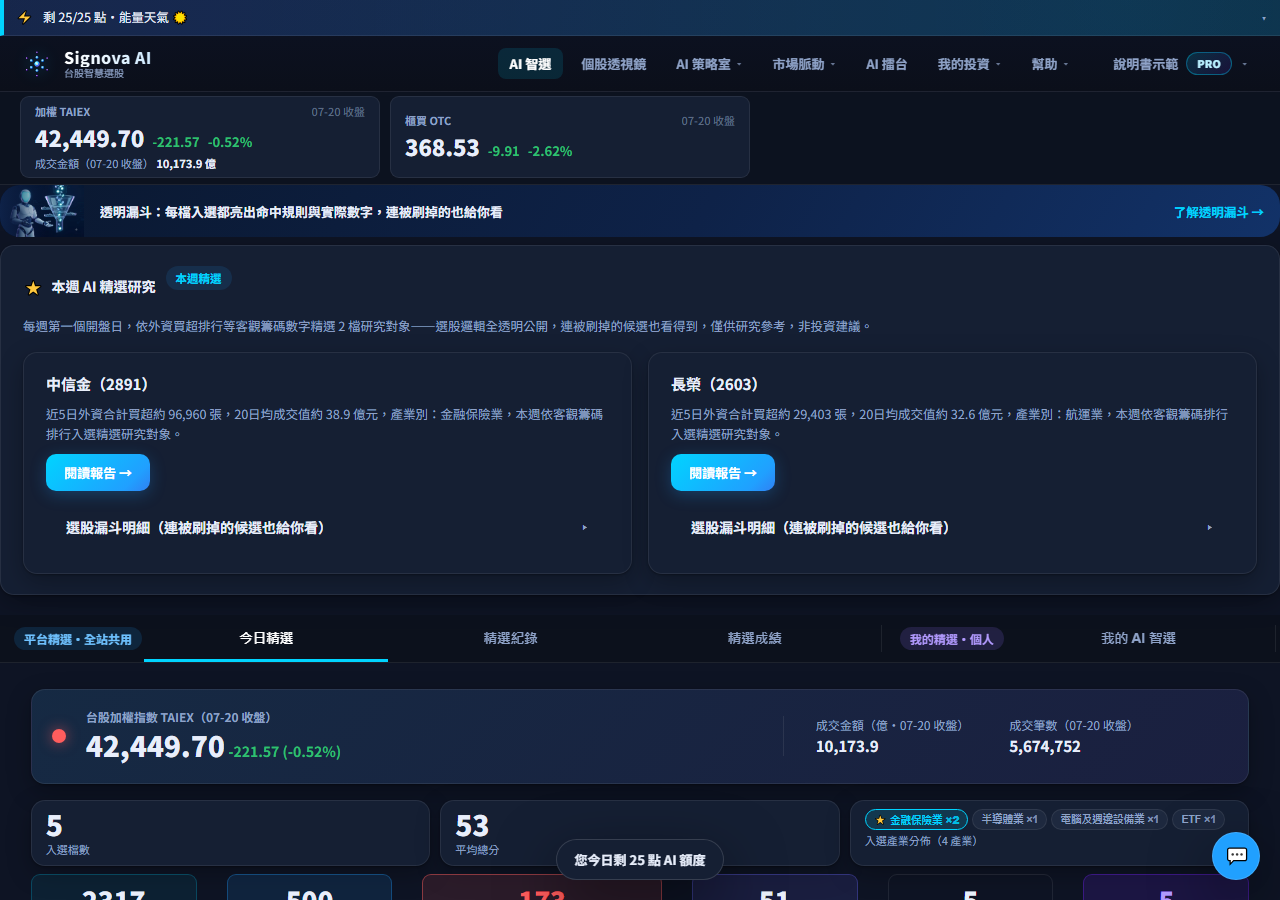Select the 金融保險業 ×2 industry chip
The width and height of the screenshot is (1280, 900).
(916, 820)
